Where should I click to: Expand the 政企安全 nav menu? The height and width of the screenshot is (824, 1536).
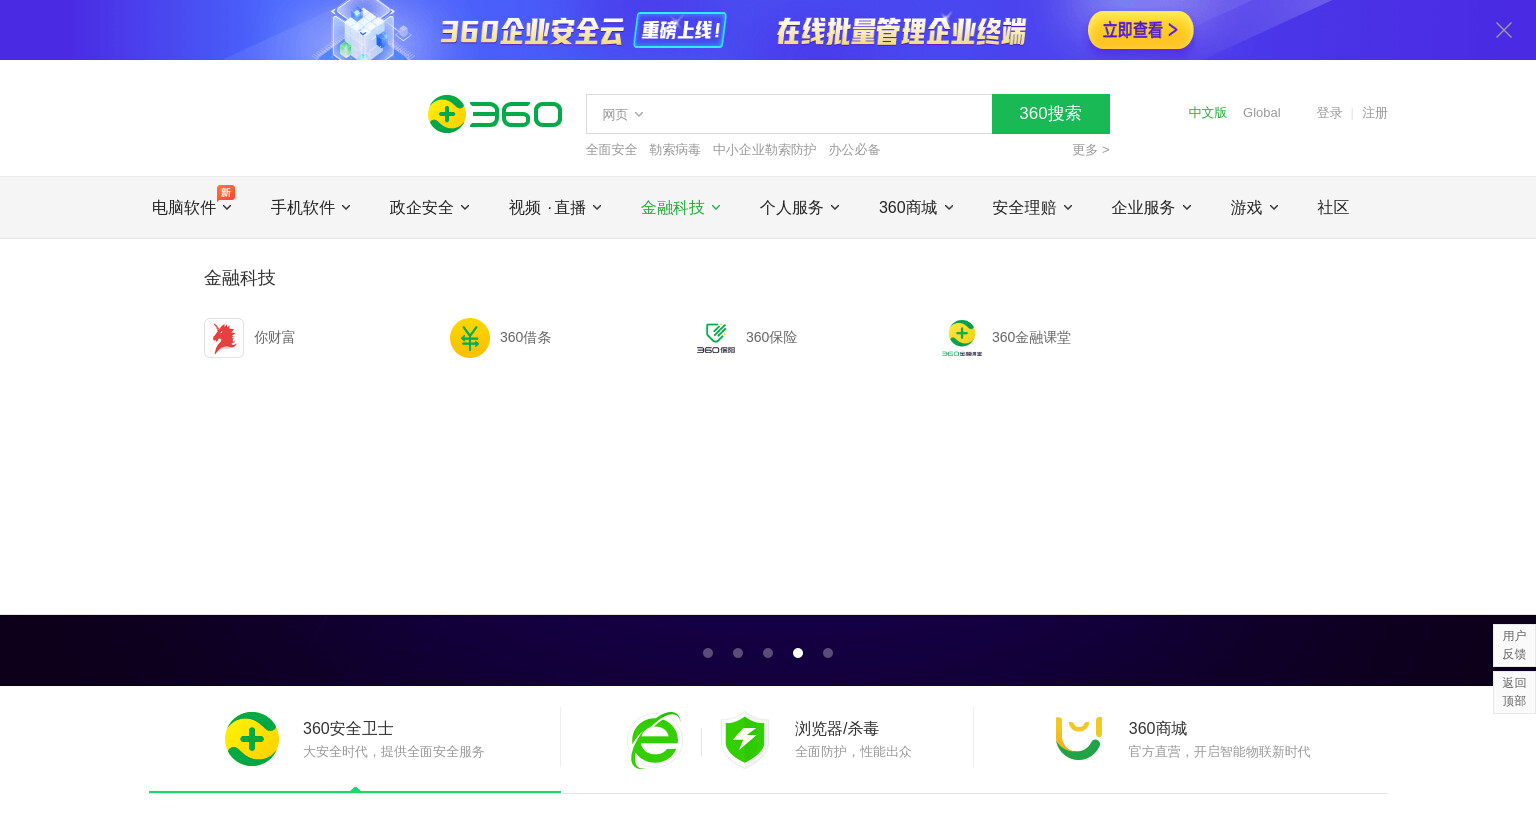pos(430,208)
